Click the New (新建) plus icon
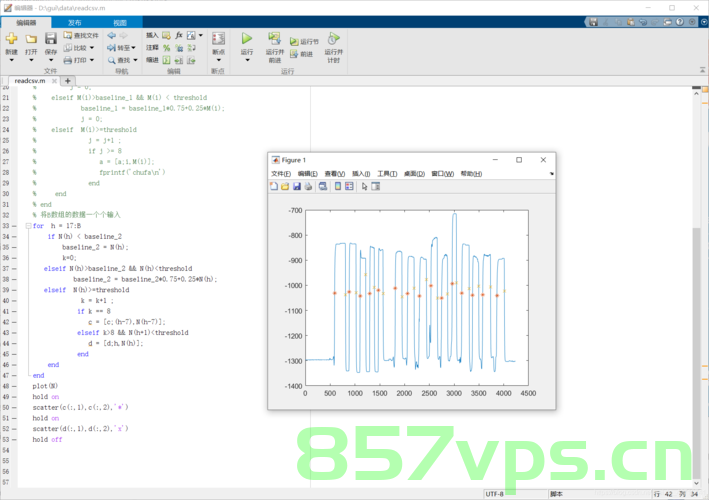This screenshot has height=500, width=709. (11, 39)
